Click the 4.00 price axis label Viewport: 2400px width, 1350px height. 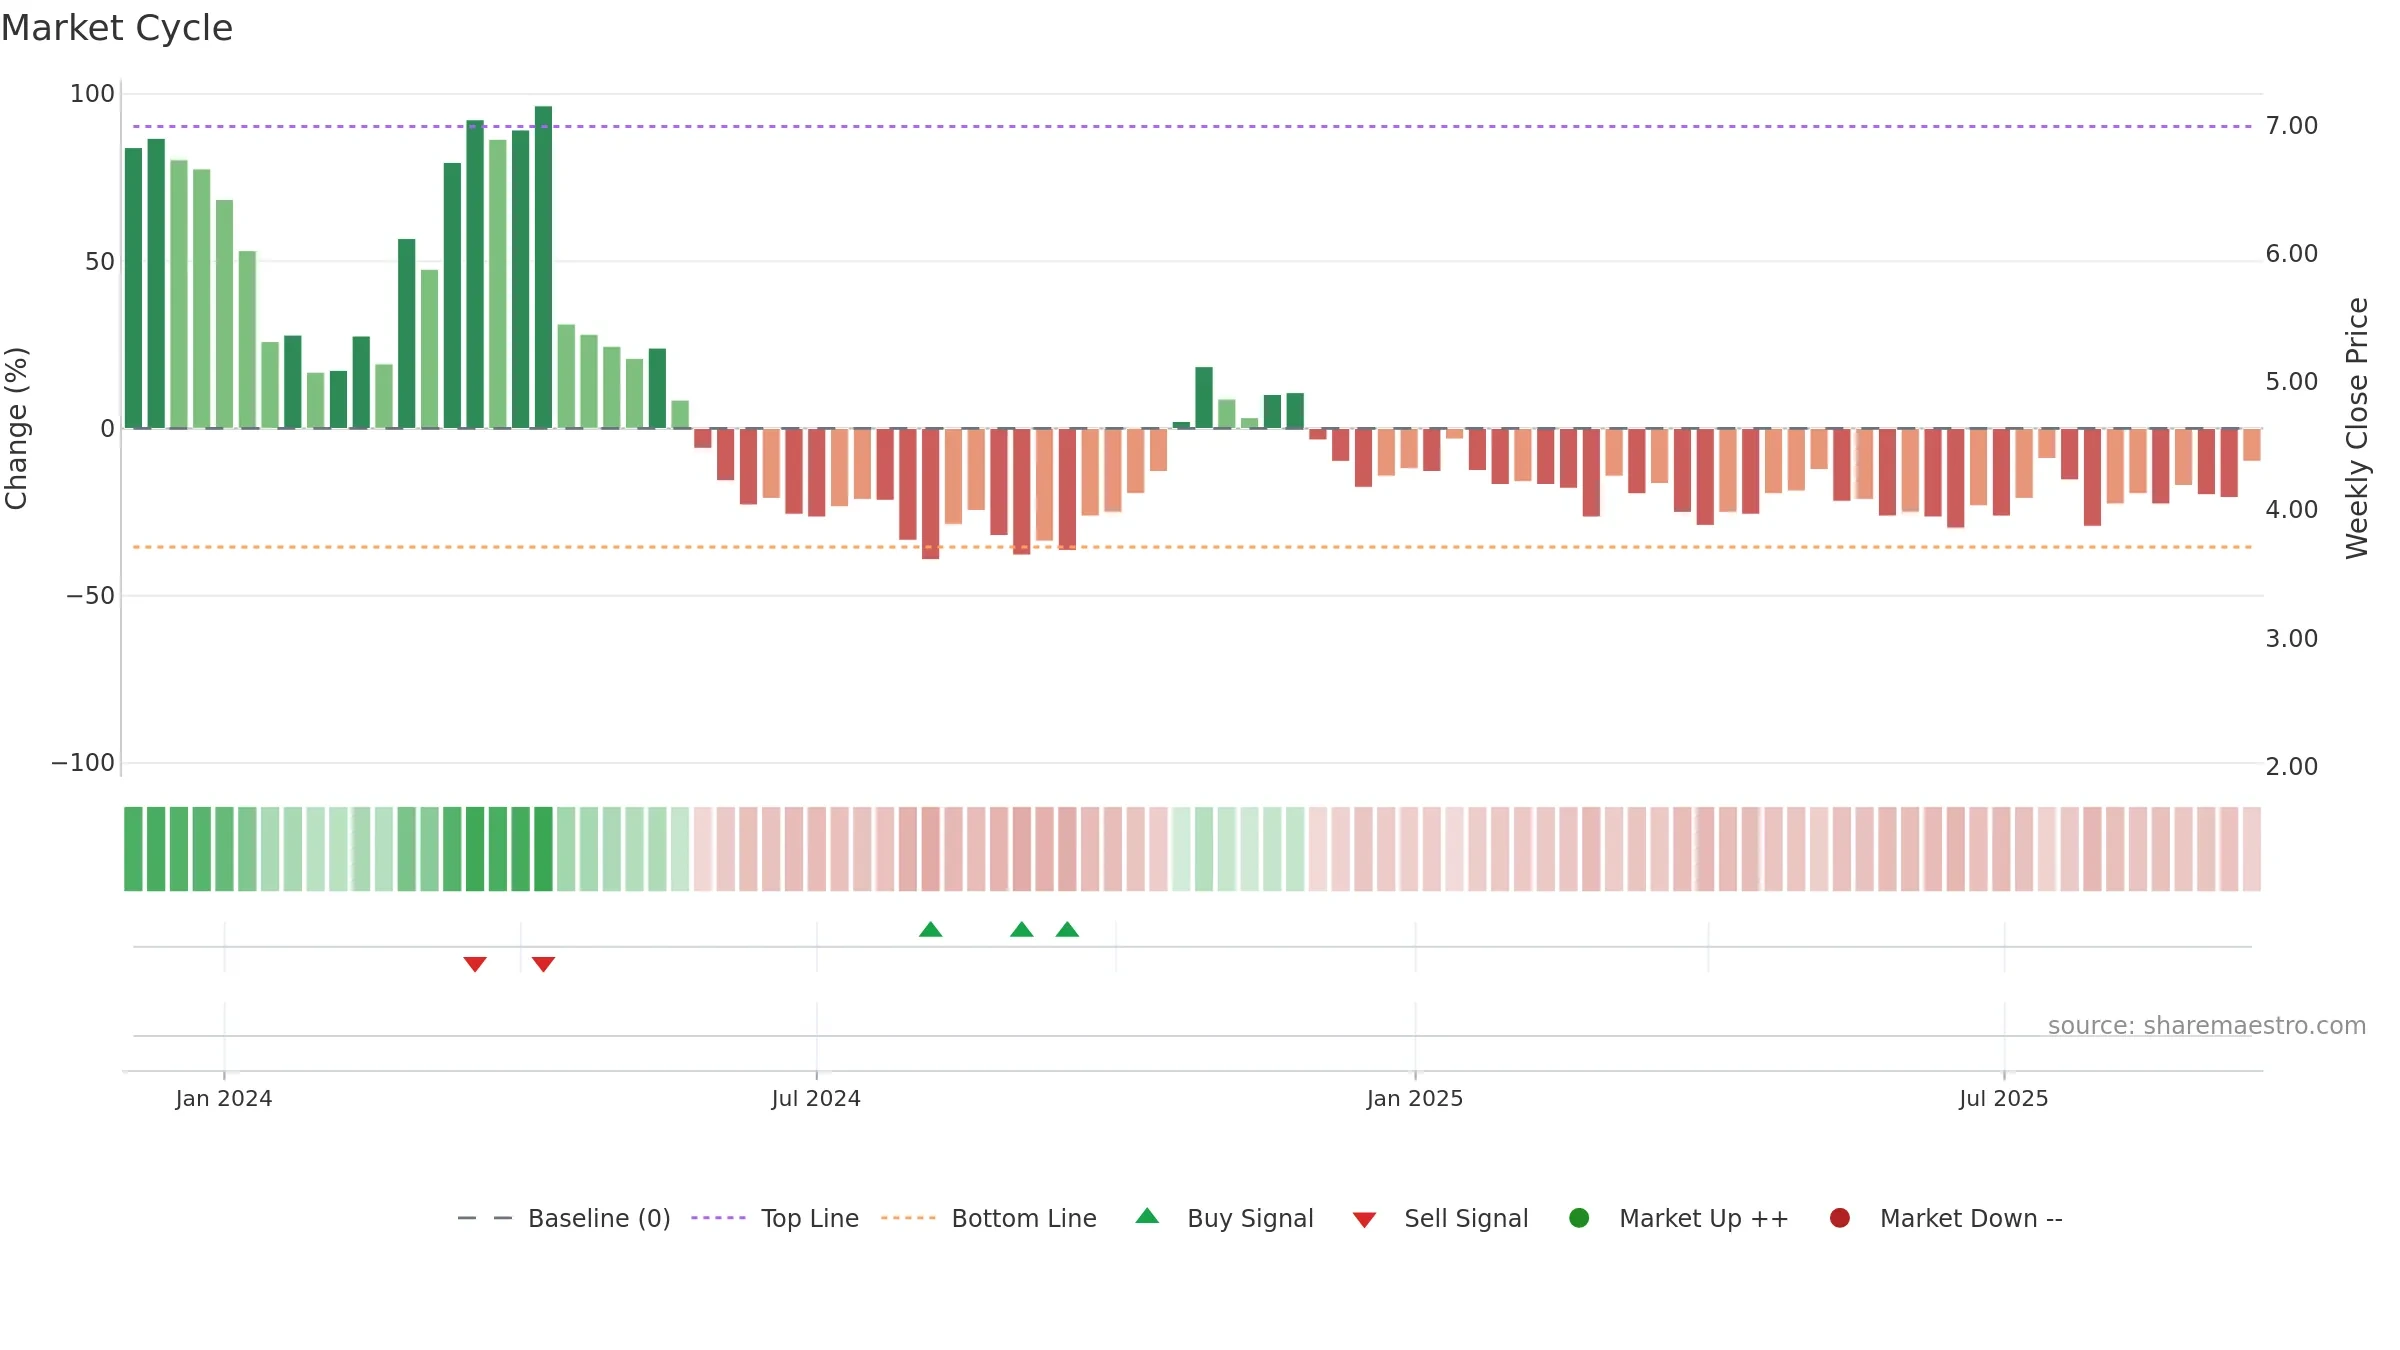pos(2292,510)
